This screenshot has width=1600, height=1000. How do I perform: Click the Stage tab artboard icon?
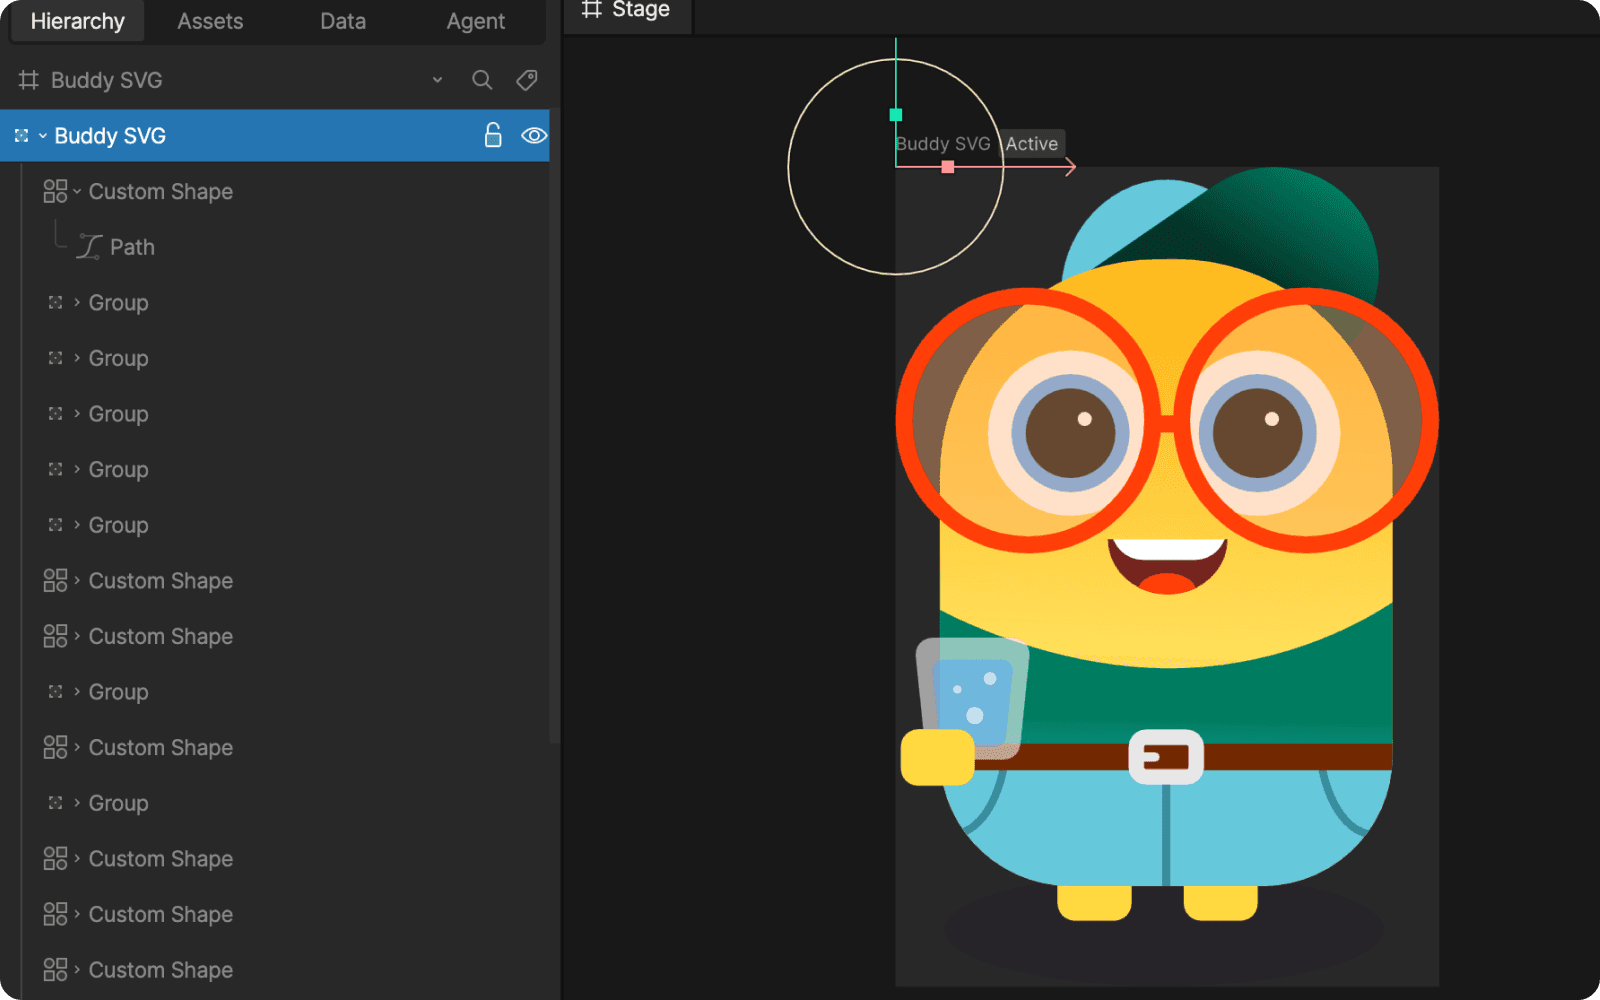592,9
